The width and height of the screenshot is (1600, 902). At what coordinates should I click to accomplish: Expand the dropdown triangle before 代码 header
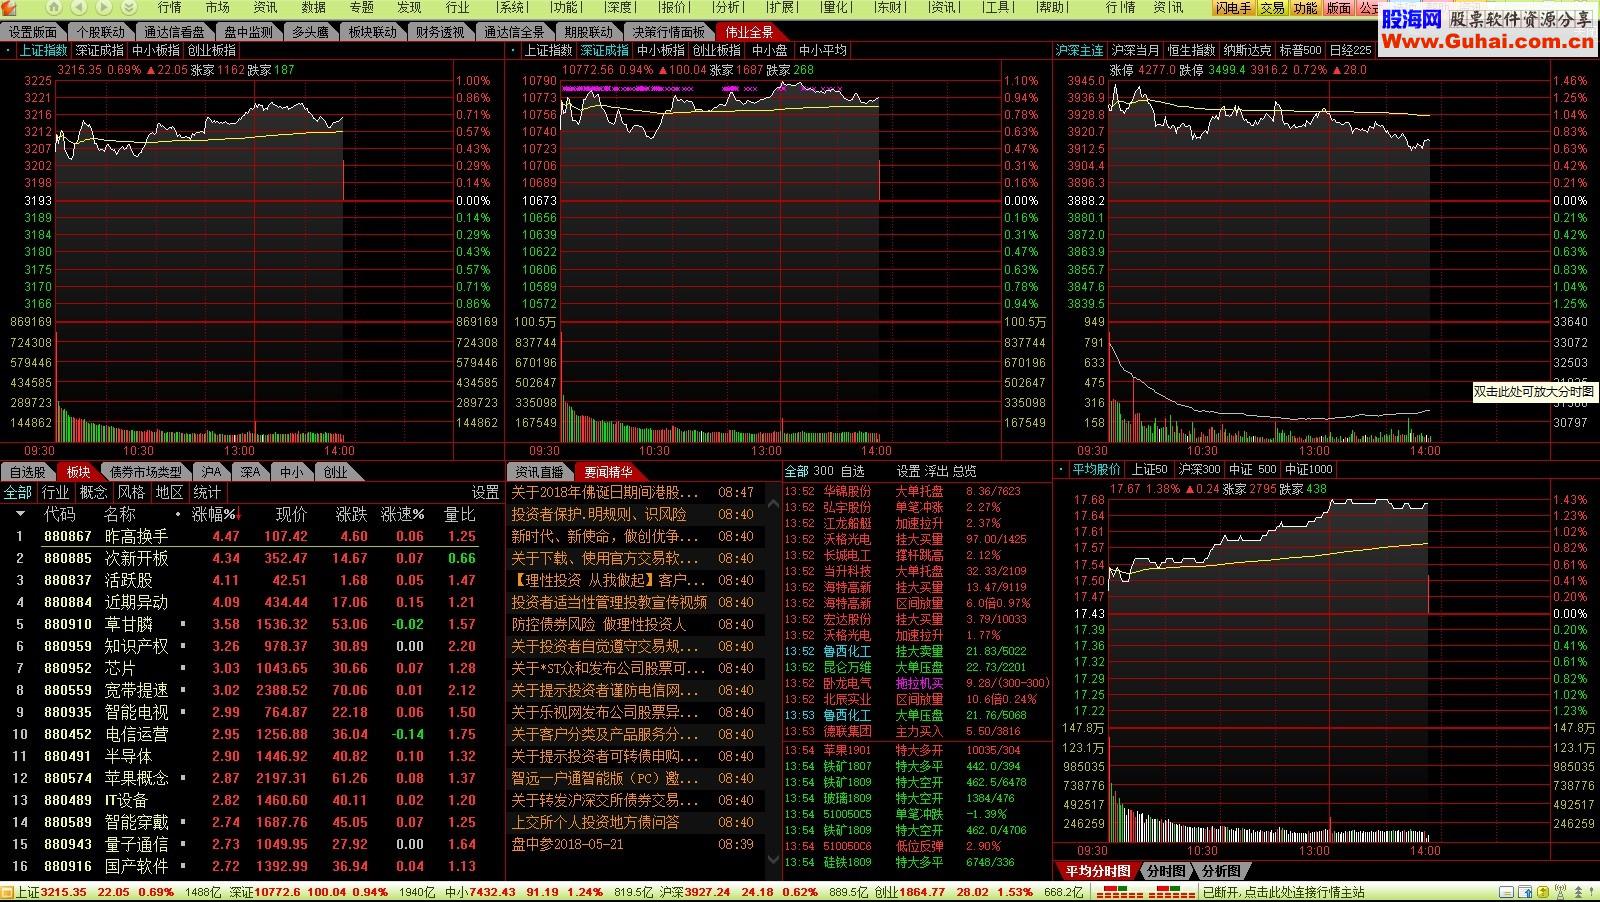[19, 514]
